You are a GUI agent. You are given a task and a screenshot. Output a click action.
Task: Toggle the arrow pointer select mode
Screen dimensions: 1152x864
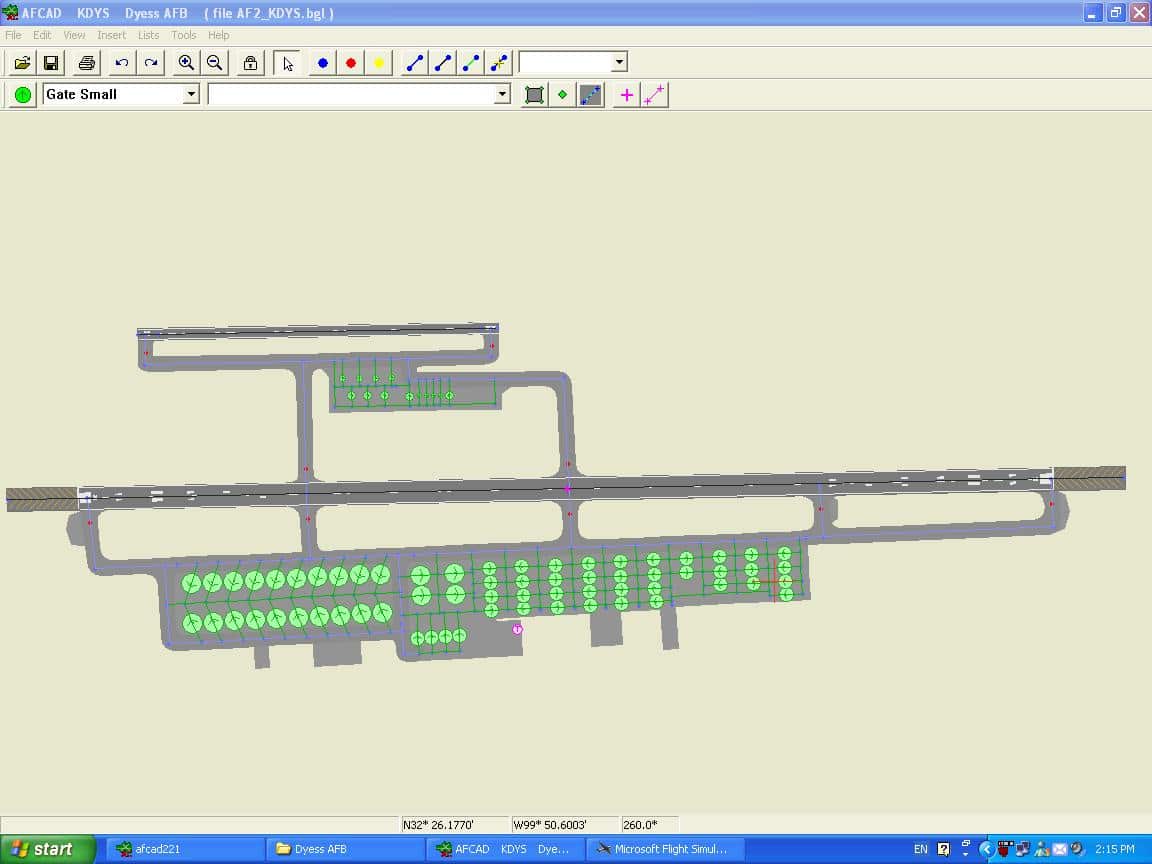pyautogui.click(x=287, y=63)
